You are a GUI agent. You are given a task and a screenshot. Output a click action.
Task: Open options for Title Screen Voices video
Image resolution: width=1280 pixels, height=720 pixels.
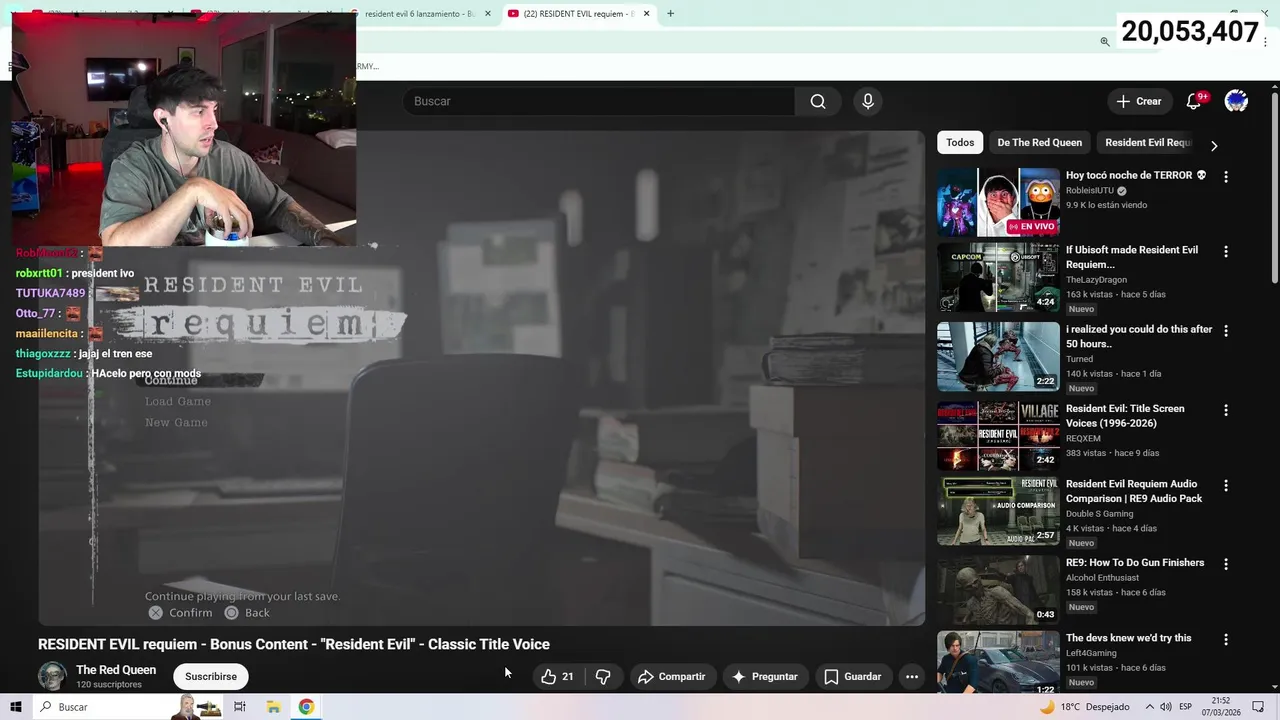[1226, 410]
